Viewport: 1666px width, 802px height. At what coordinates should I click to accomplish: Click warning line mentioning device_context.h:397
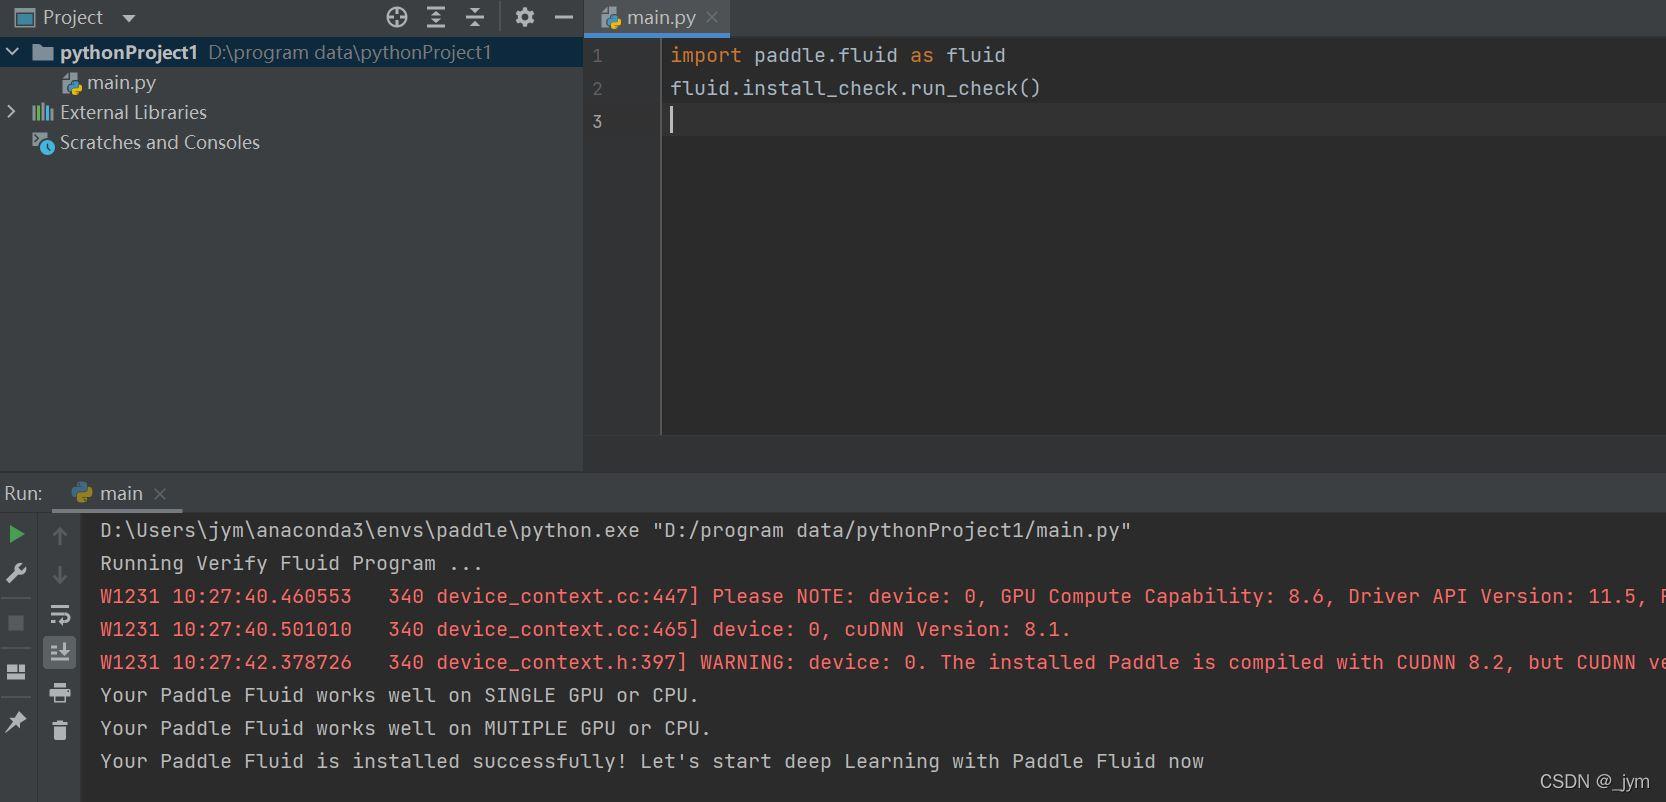pyautogui.click(x=883, y=663)
